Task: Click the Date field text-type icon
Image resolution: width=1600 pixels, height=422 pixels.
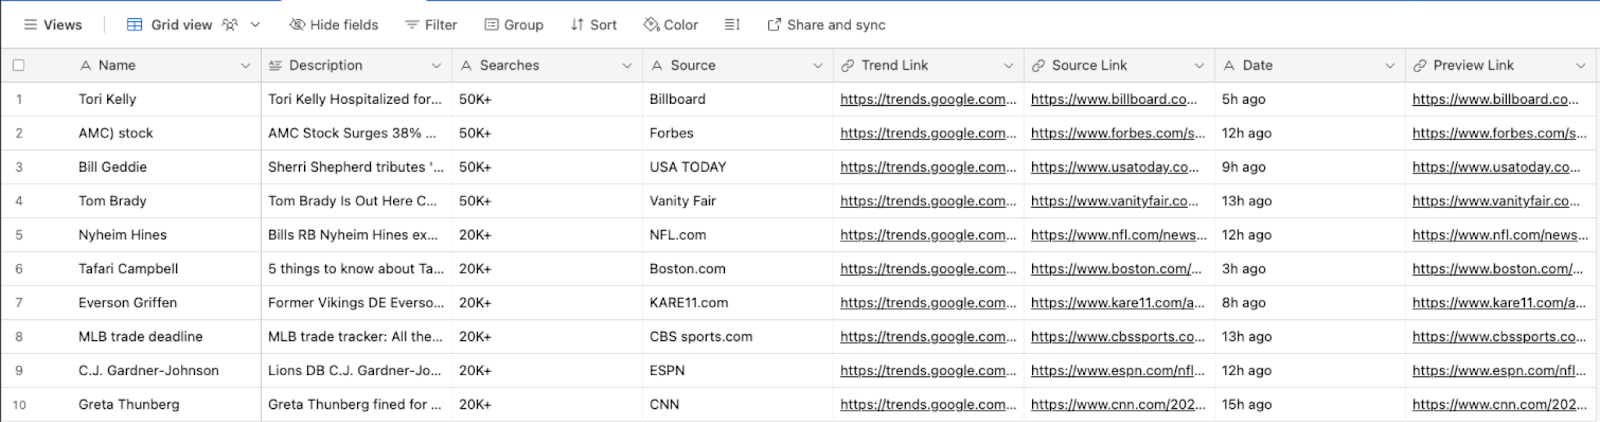Action: 1229,65
